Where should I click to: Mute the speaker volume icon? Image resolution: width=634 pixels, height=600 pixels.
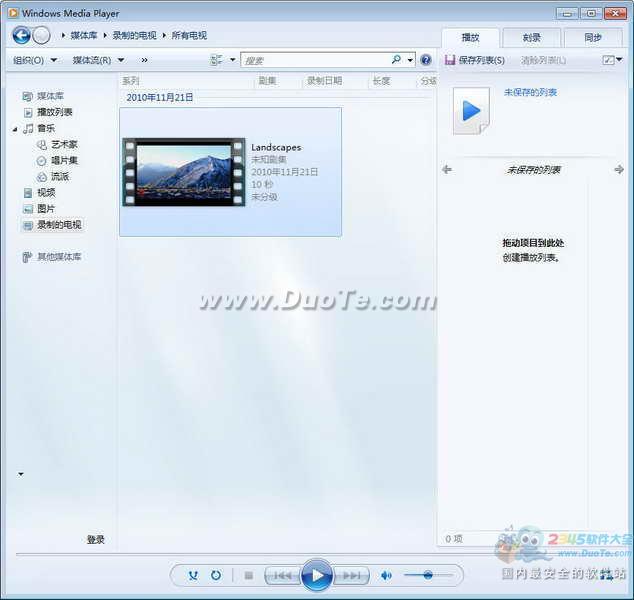pos(386,575)
